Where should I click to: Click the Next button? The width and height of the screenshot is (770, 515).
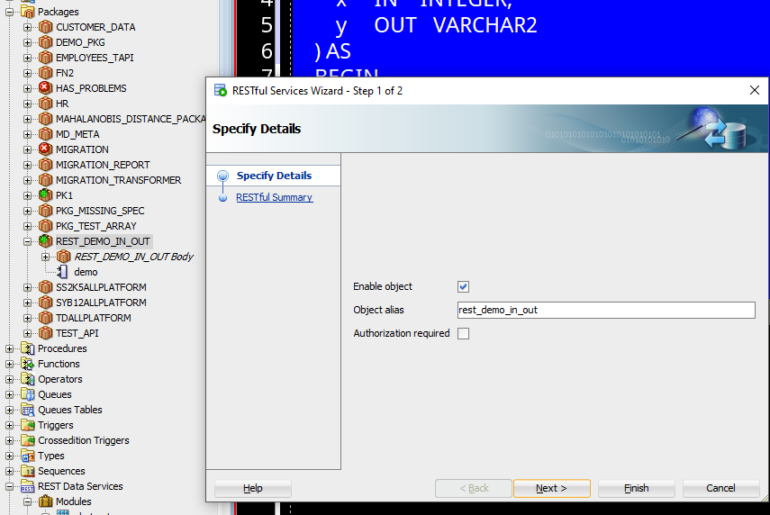point(551,488)
